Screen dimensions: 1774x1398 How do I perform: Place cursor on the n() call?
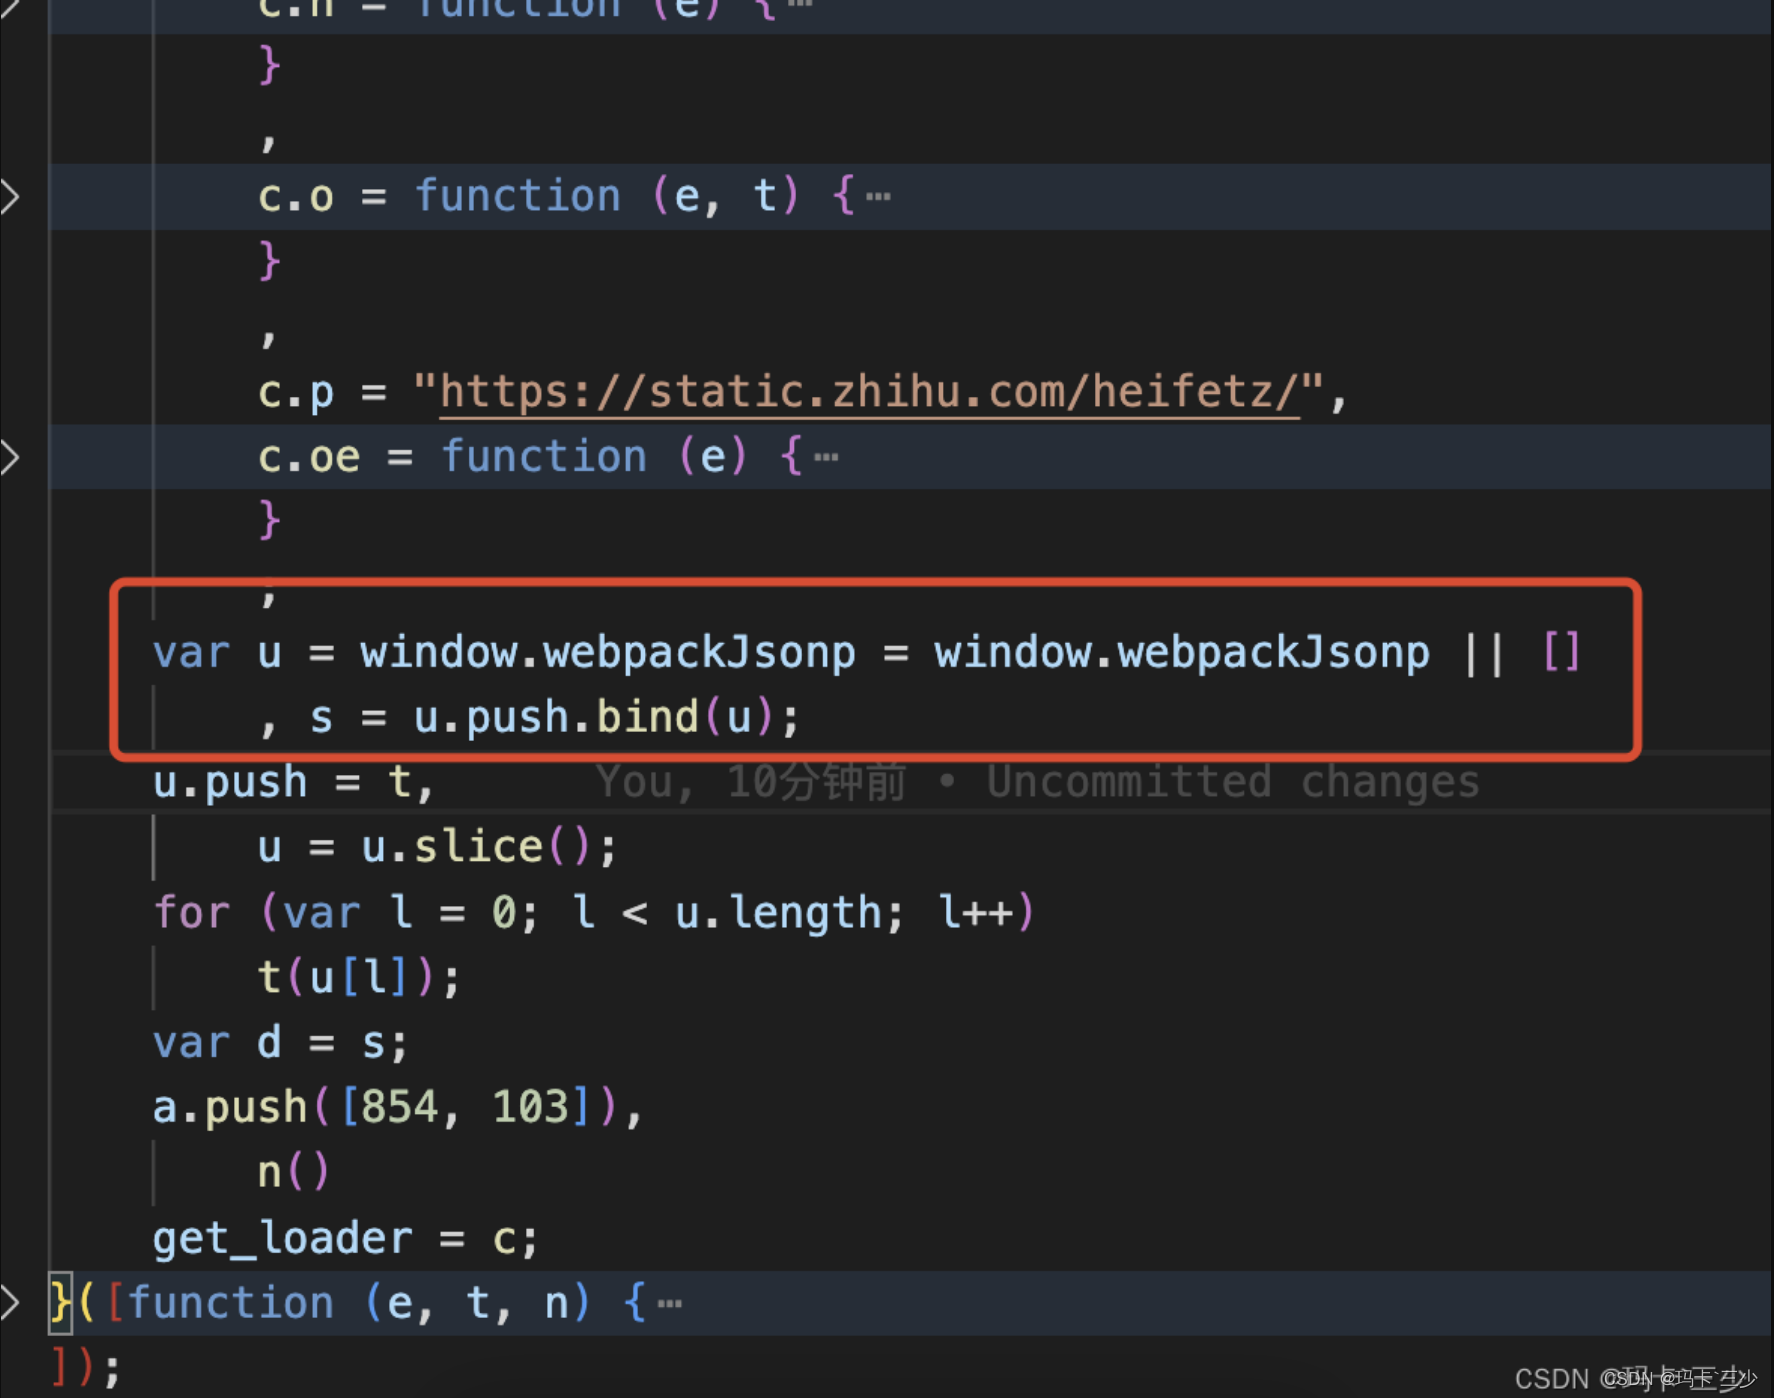tap(293, 1170)
